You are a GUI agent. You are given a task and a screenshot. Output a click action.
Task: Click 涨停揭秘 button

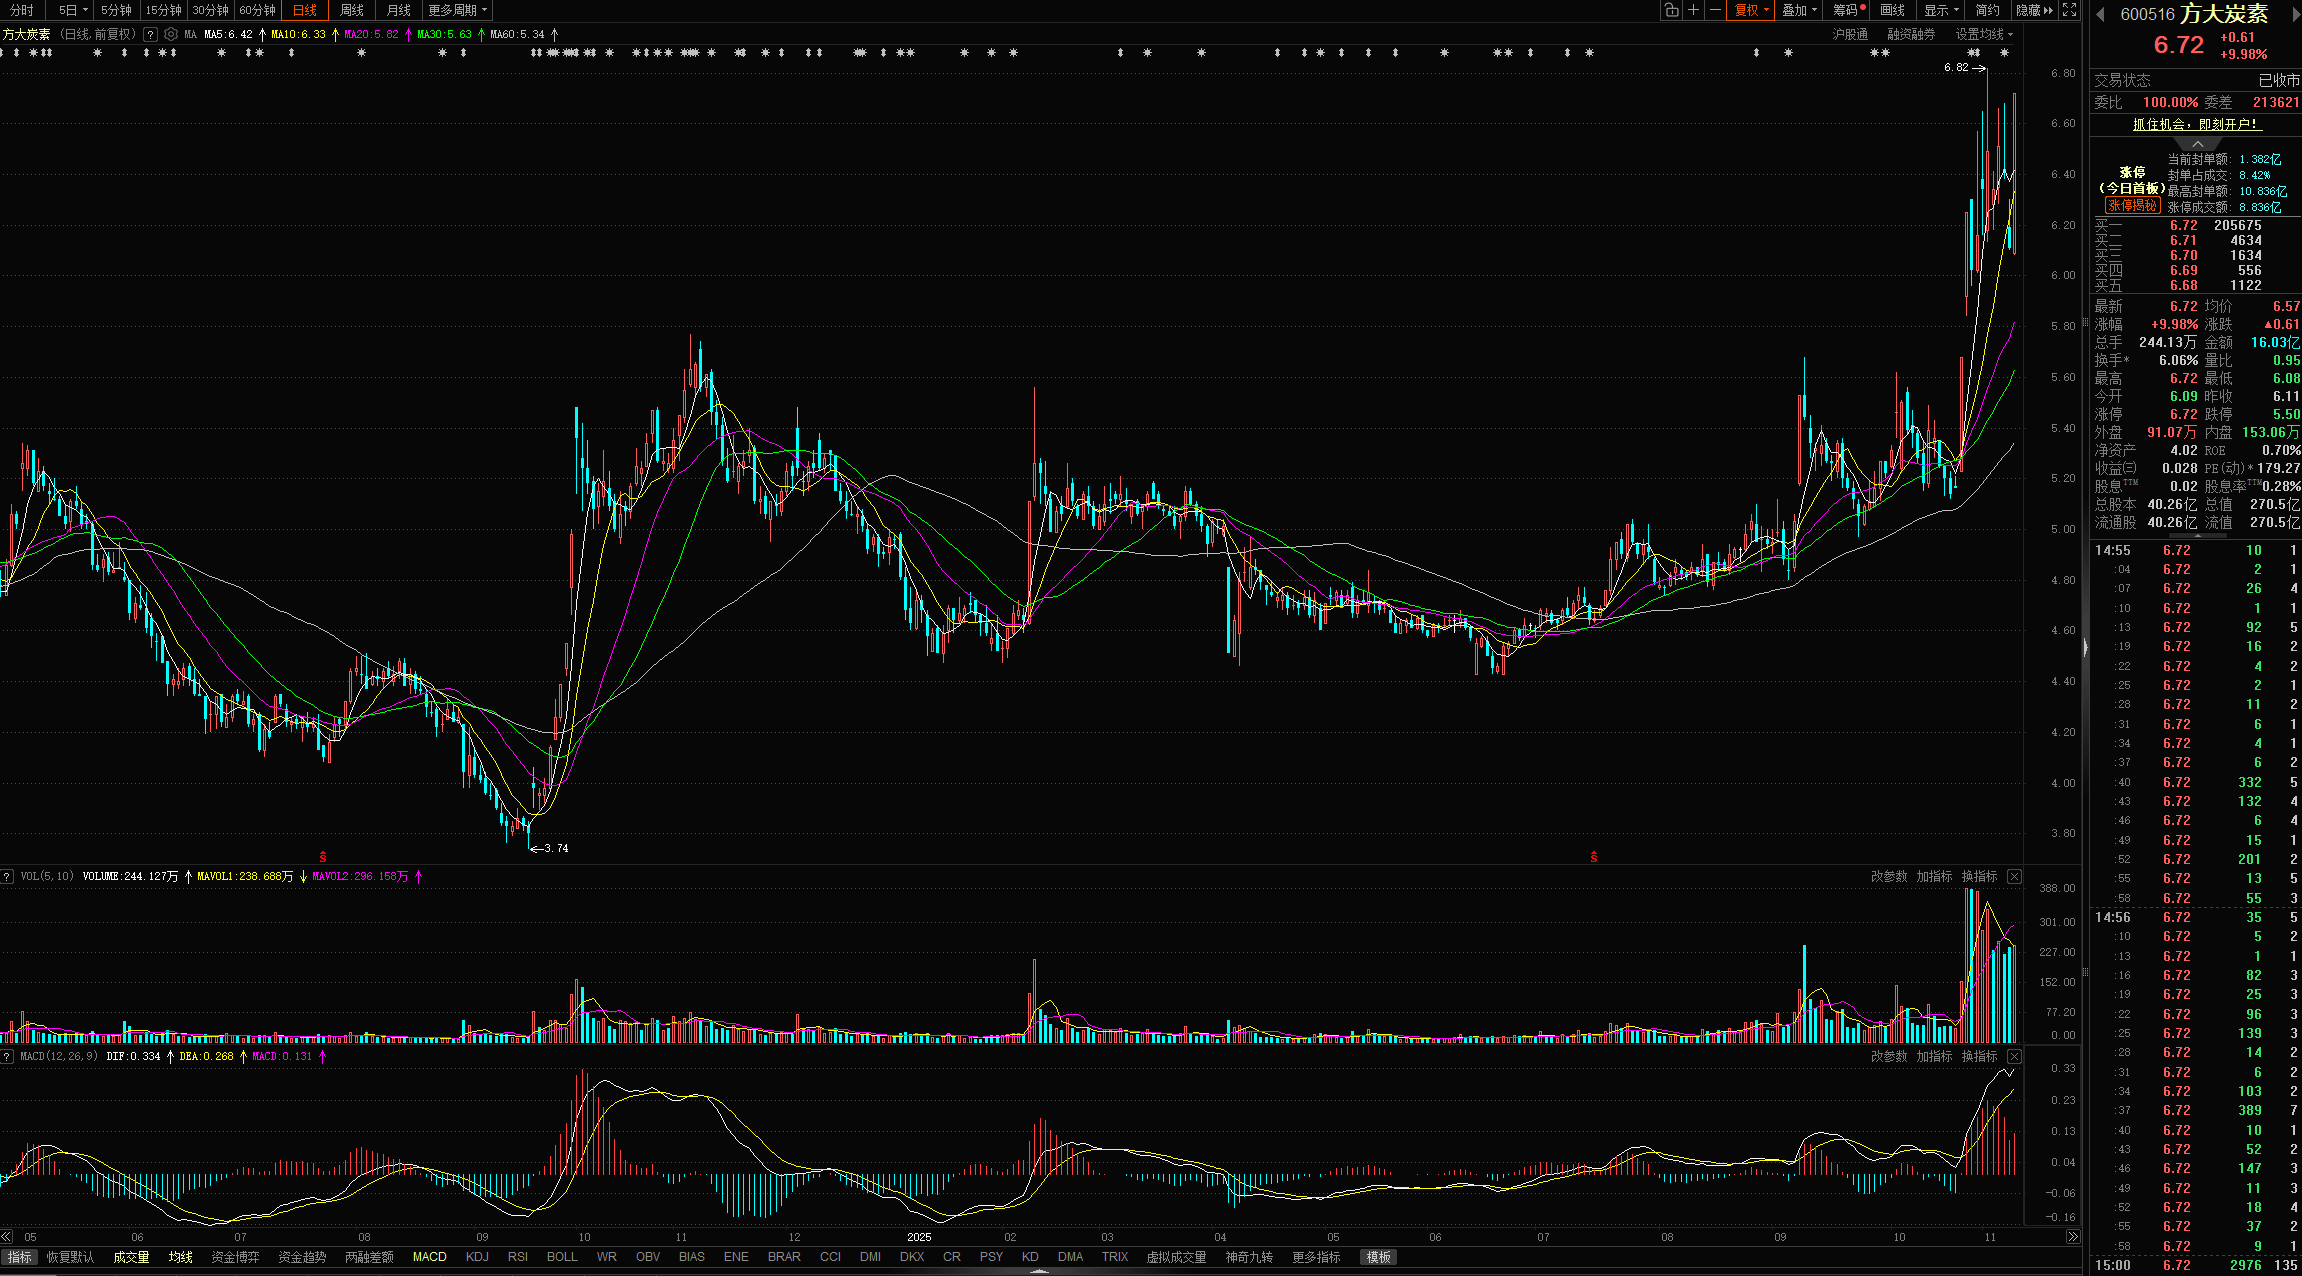2132,205
